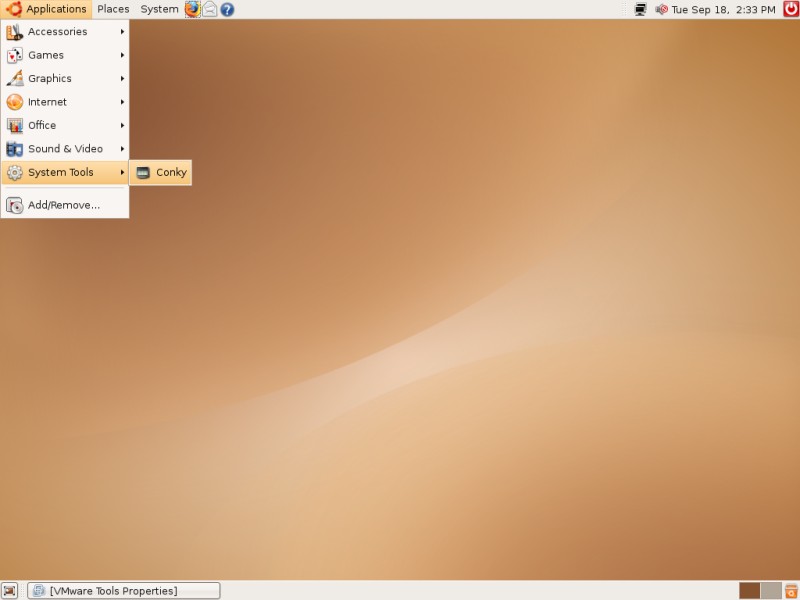The image size is (800, 600).
Task: Open the Evolution mail launcher icon
Action: pos(210,9)
